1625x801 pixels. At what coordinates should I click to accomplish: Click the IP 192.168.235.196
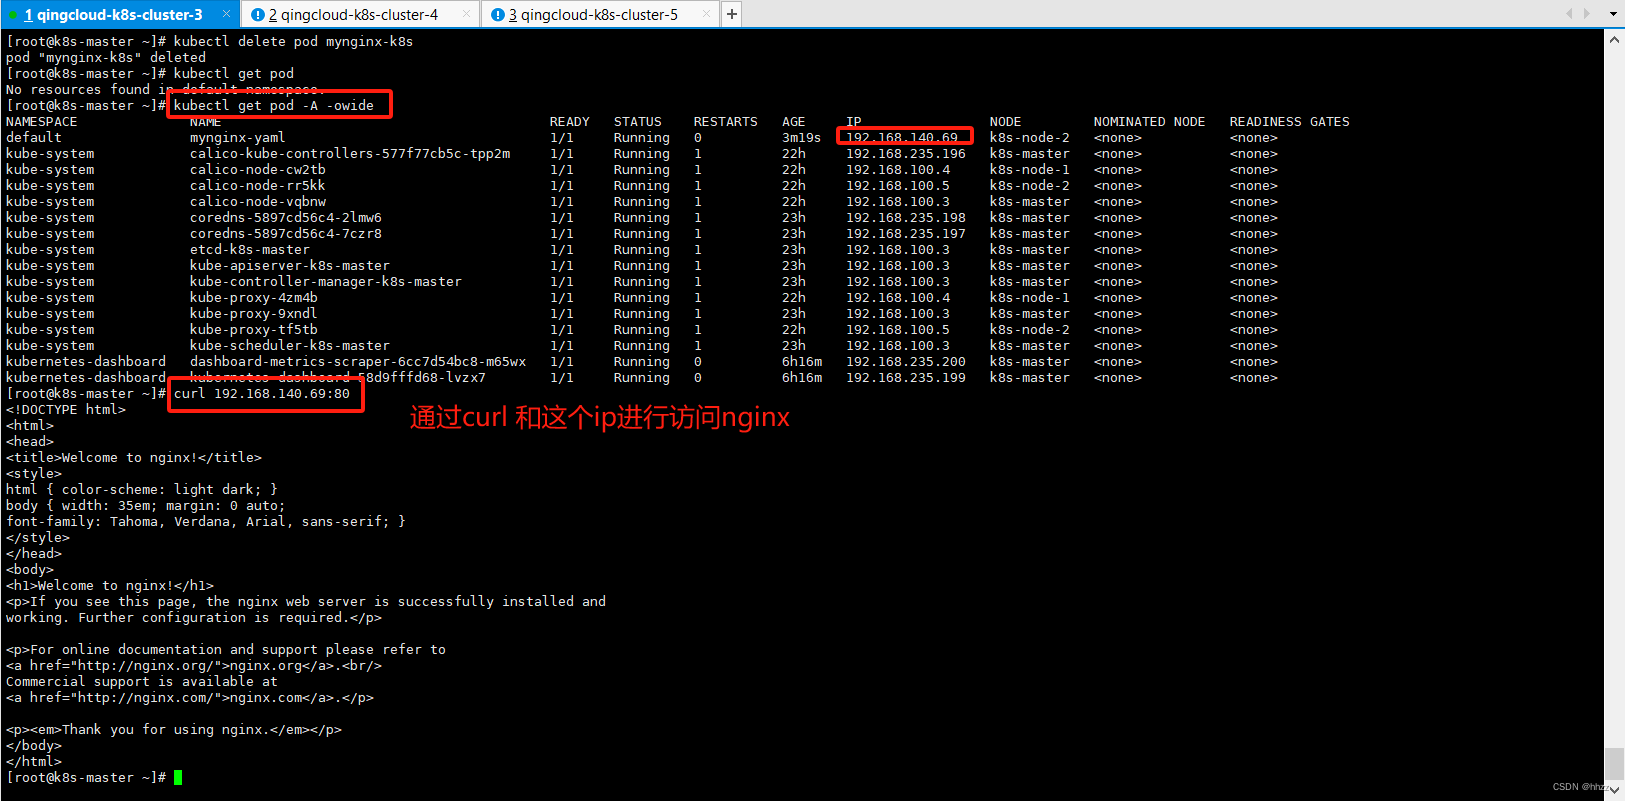[905, 154]
